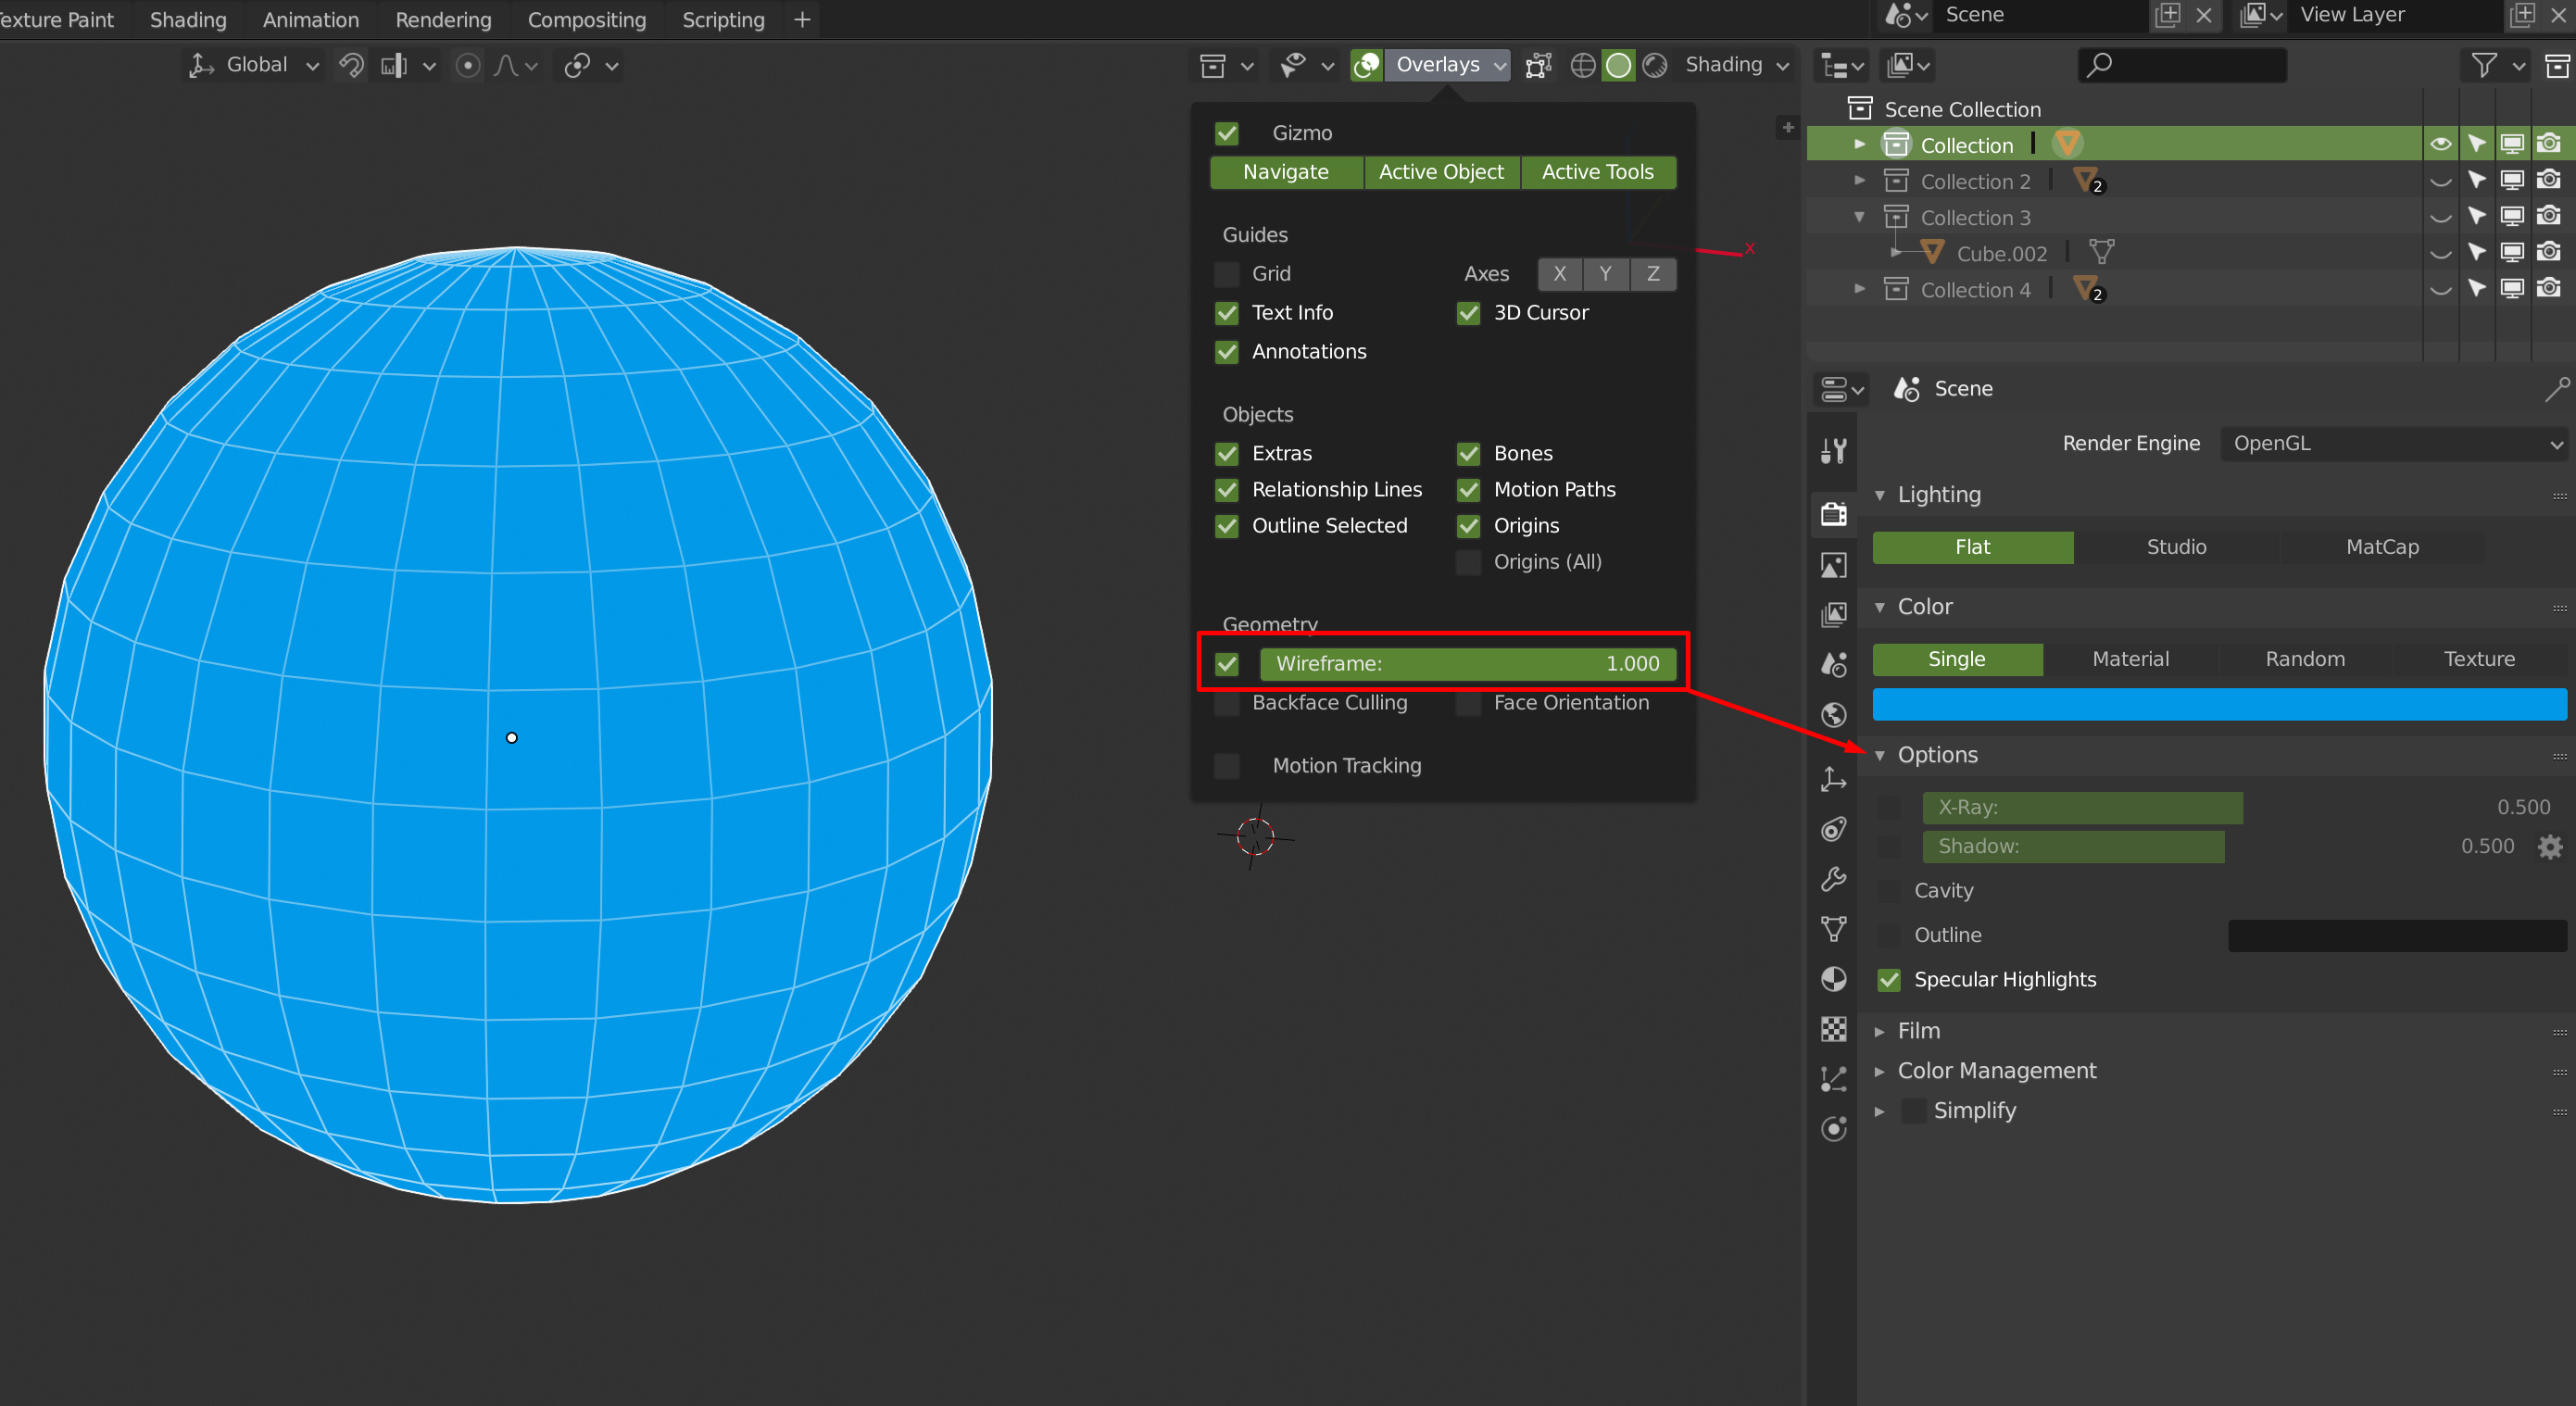Switch viewport to Wireframe shading mode

coord(1582,65)
